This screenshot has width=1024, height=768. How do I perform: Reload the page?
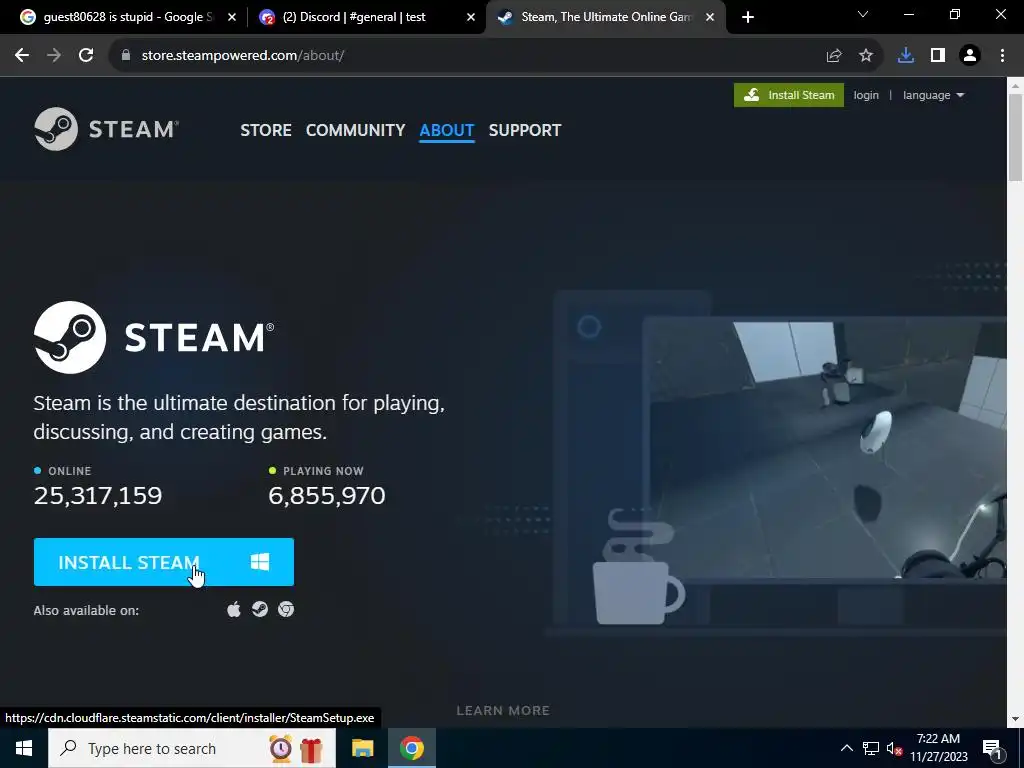(x=86, y=56)
